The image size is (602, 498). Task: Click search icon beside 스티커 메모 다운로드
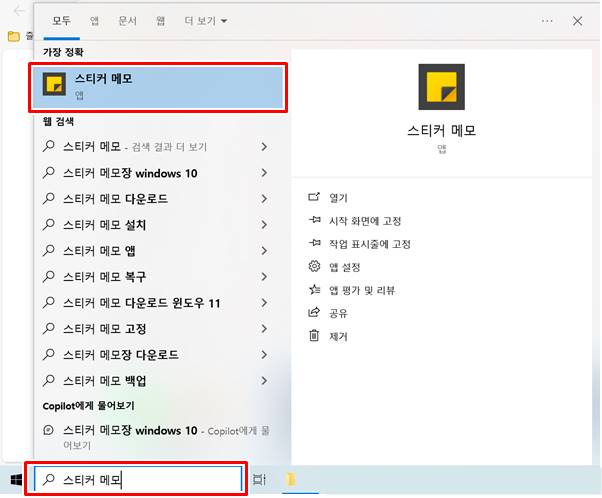pyautogui.click(x=49, y=199)
